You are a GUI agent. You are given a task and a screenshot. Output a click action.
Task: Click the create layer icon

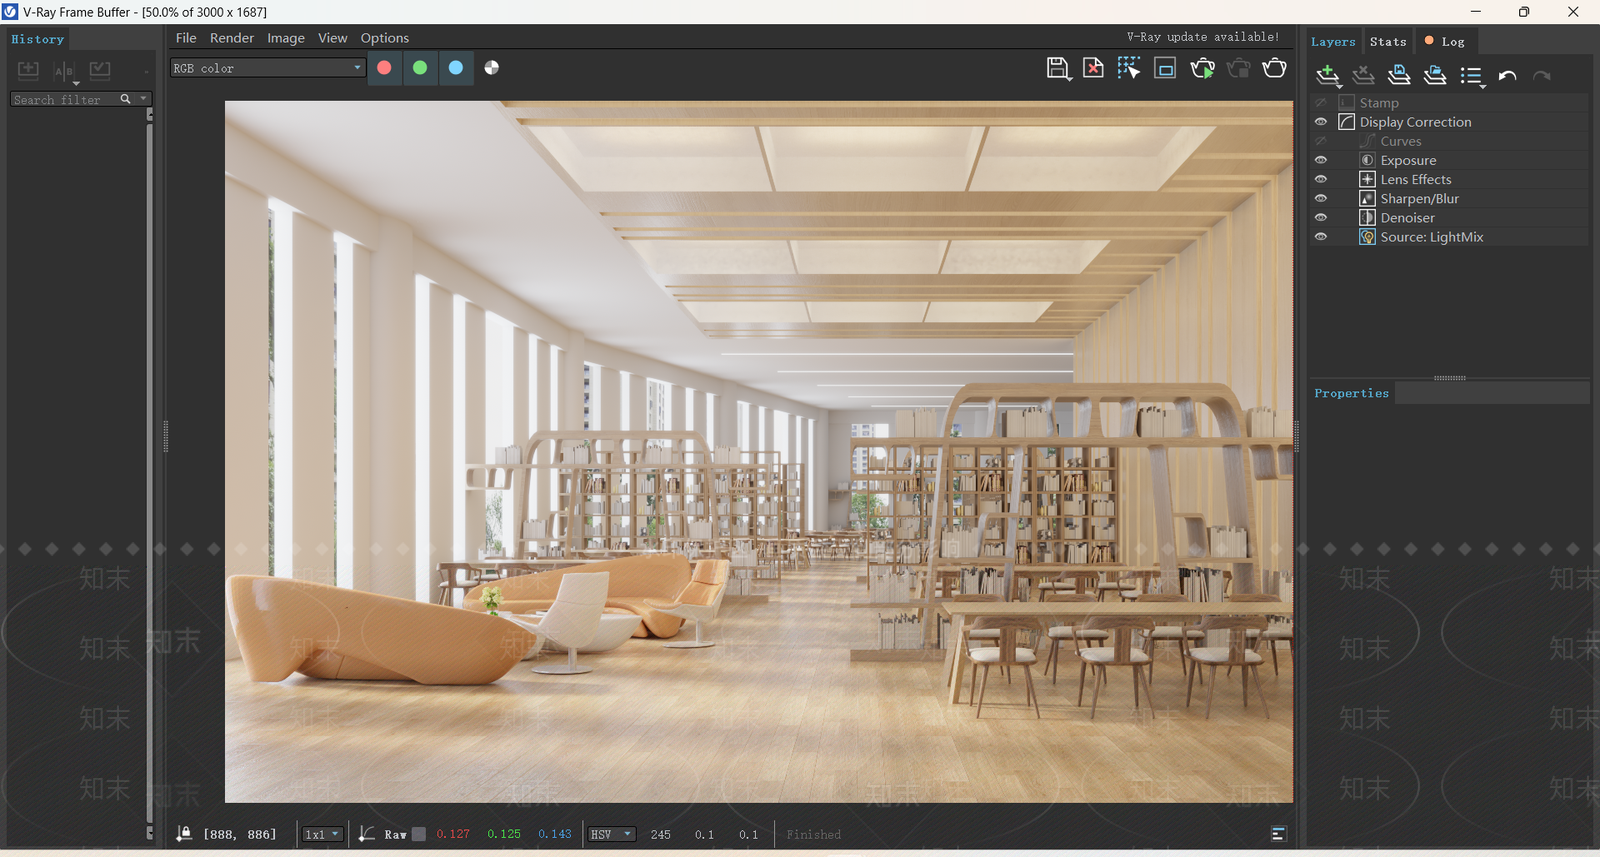pyautogui.click(x=1327, y=75)
